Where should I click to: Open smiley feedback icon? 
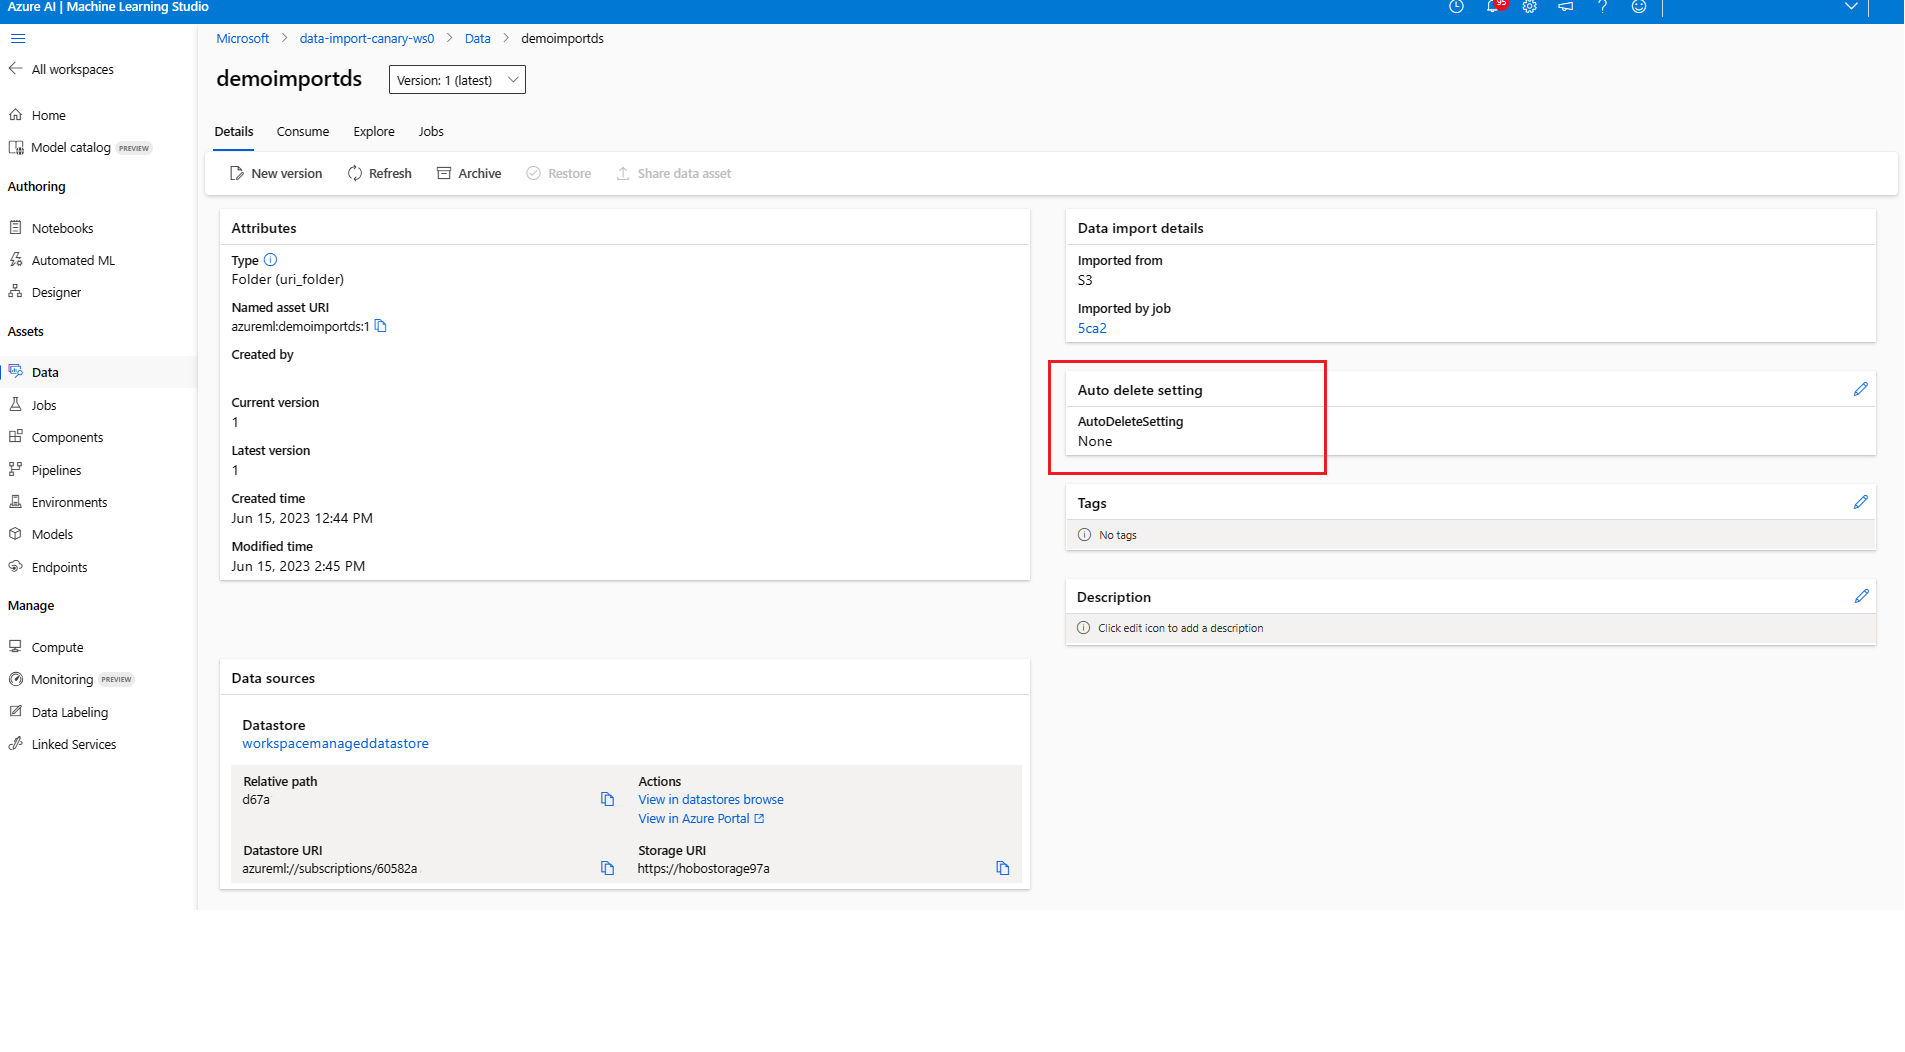click(x=1639, y=7)
